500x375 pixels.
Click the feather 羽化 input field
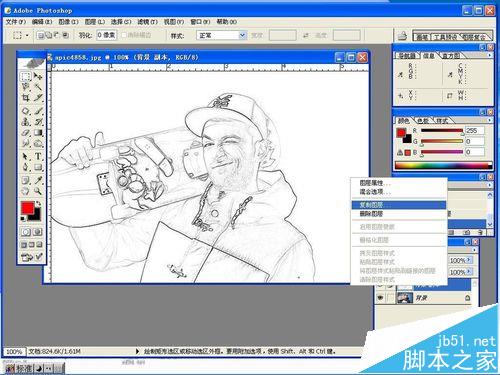107,35
